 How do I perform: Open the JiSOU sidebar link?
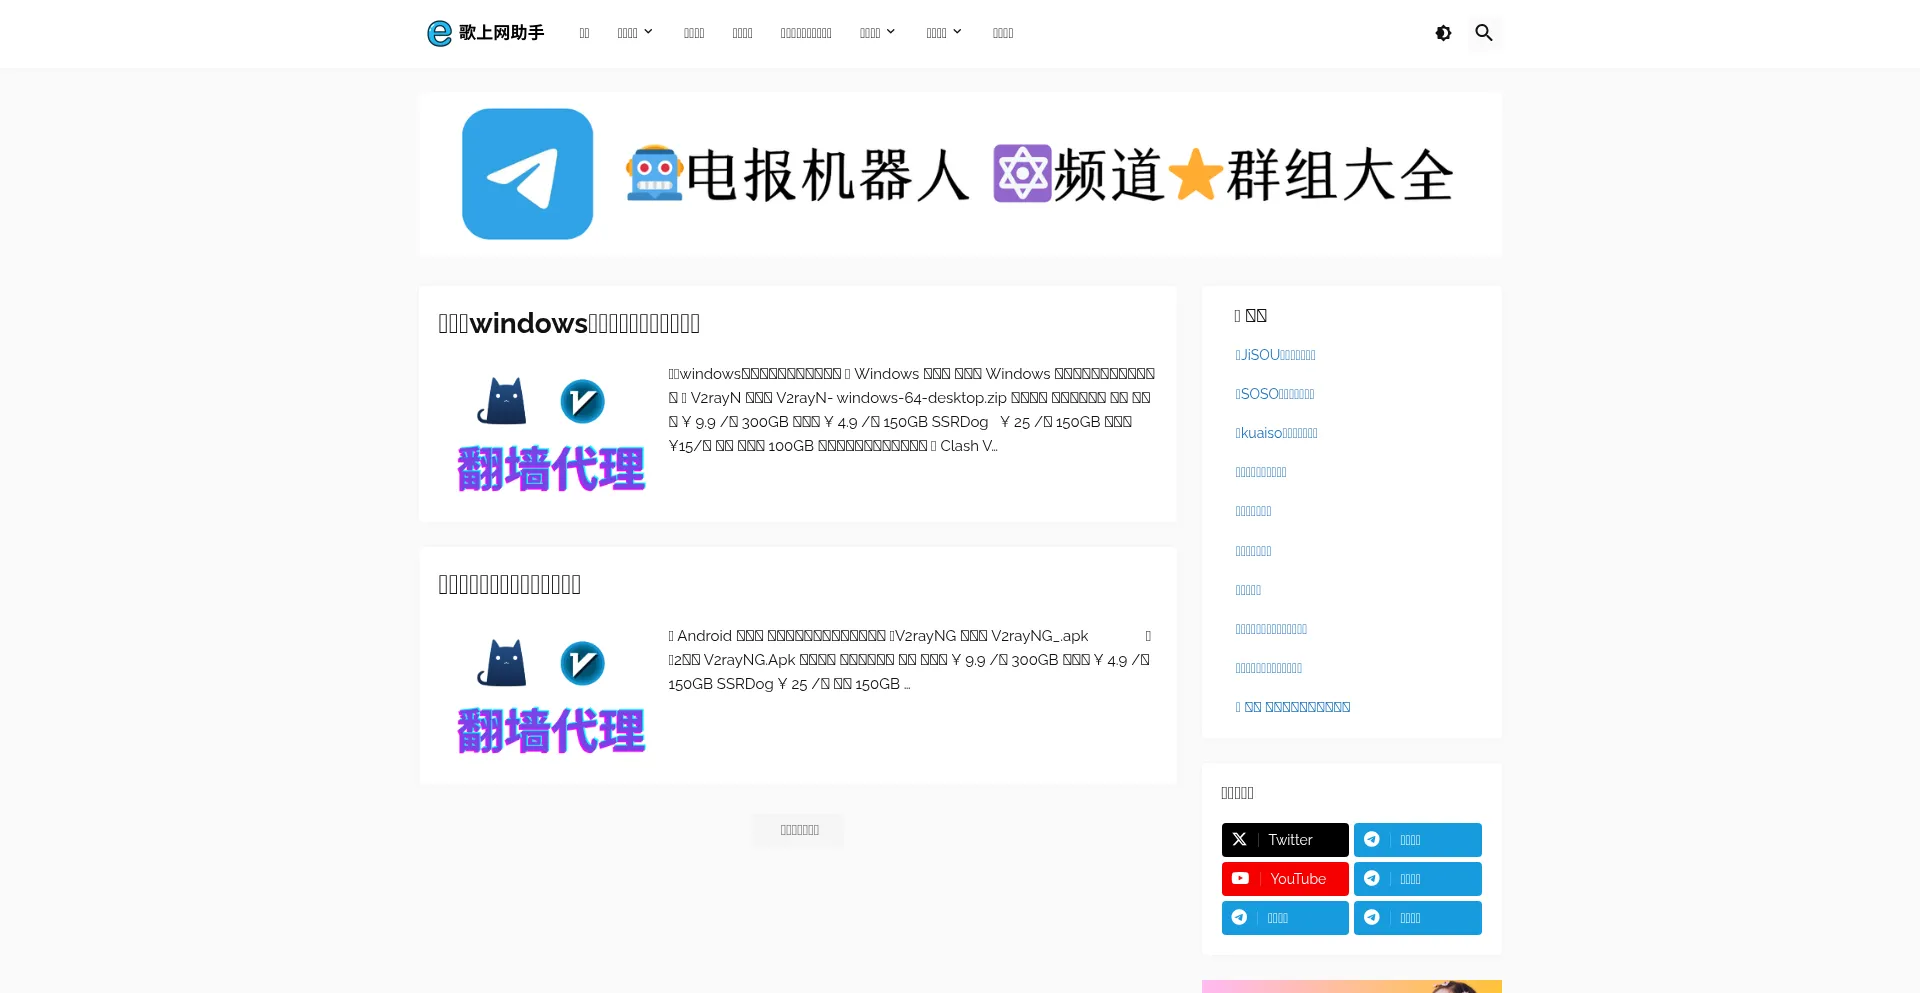tap(1275, 355)
